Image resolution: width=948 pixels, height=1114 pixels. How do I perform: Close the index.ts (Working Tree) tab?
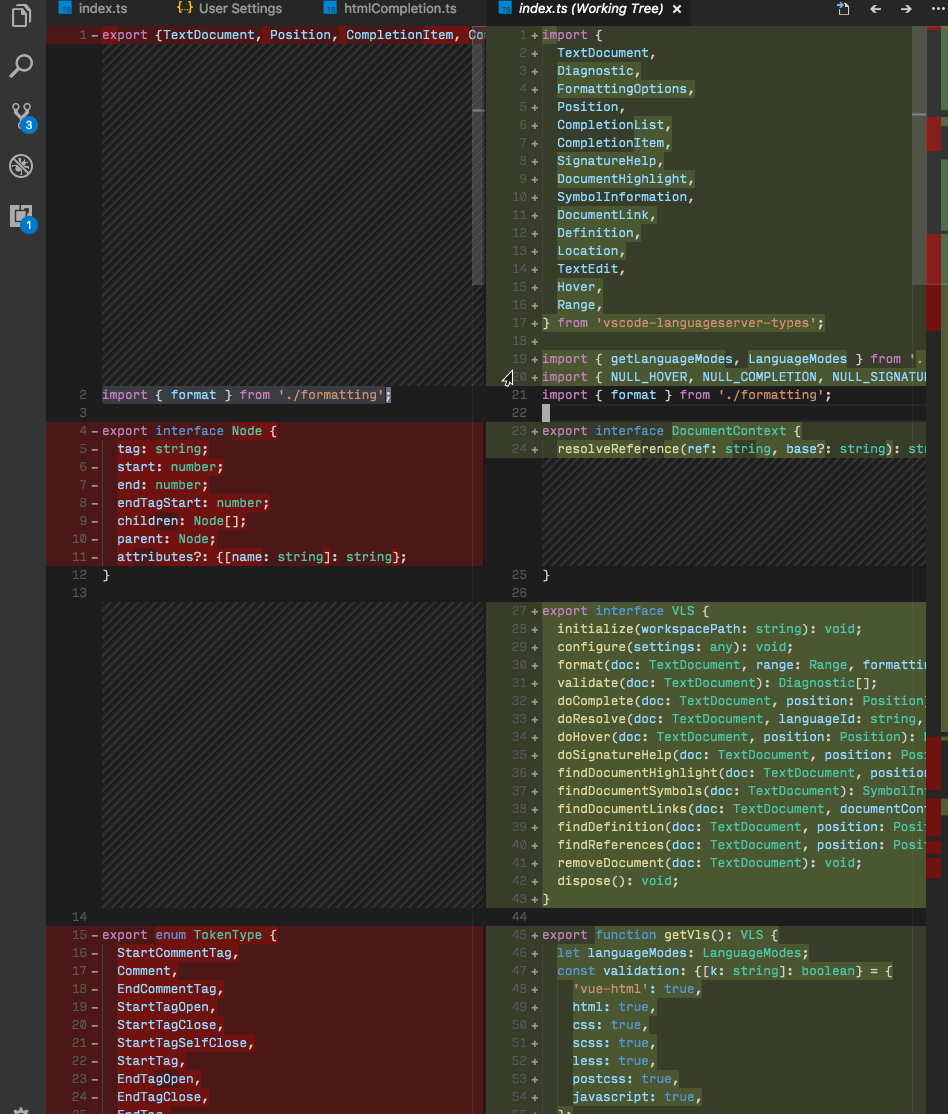(x=677, y=9)
